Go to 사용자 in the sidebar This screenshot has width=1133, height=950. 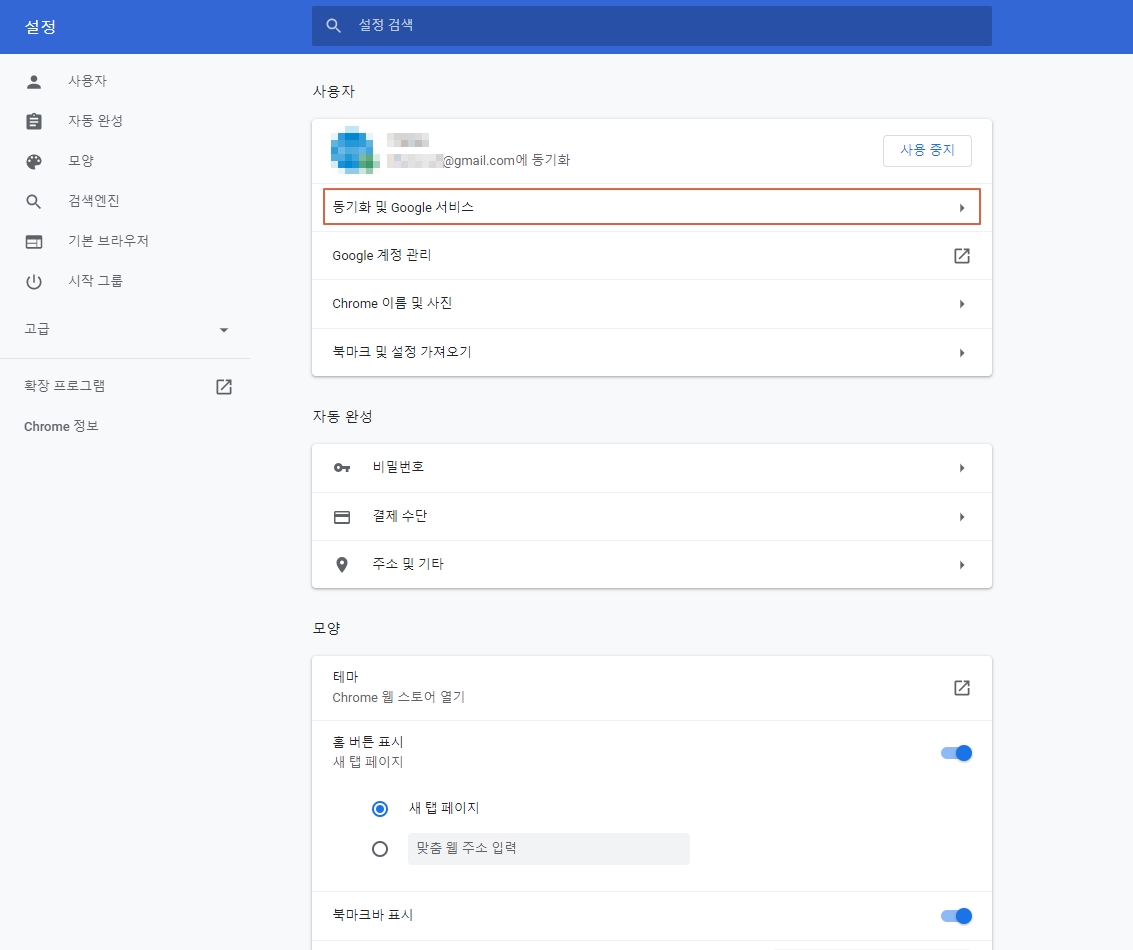[87, 81]
